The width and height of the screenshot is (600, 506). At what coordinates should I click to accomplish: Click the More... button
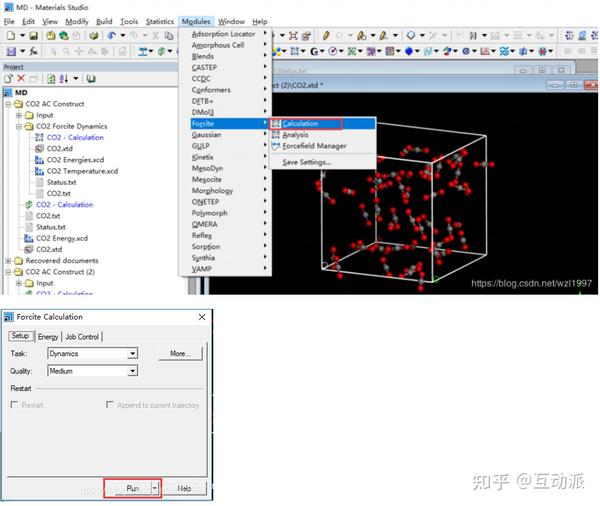pyautogui.click(x=180, y=353)
